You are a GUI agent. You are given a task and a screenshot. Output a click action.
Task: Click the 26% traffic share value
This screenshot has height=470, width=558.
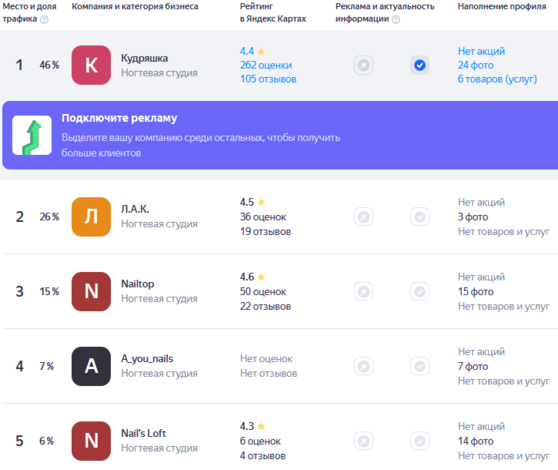[49, 217]
